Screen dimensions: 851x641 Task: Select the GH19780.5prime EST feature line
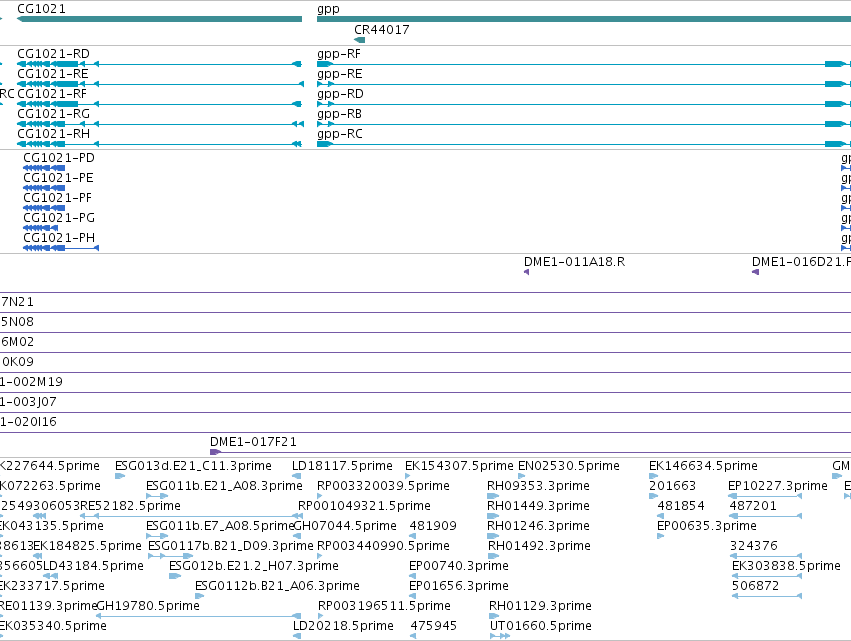coord(199,616)
